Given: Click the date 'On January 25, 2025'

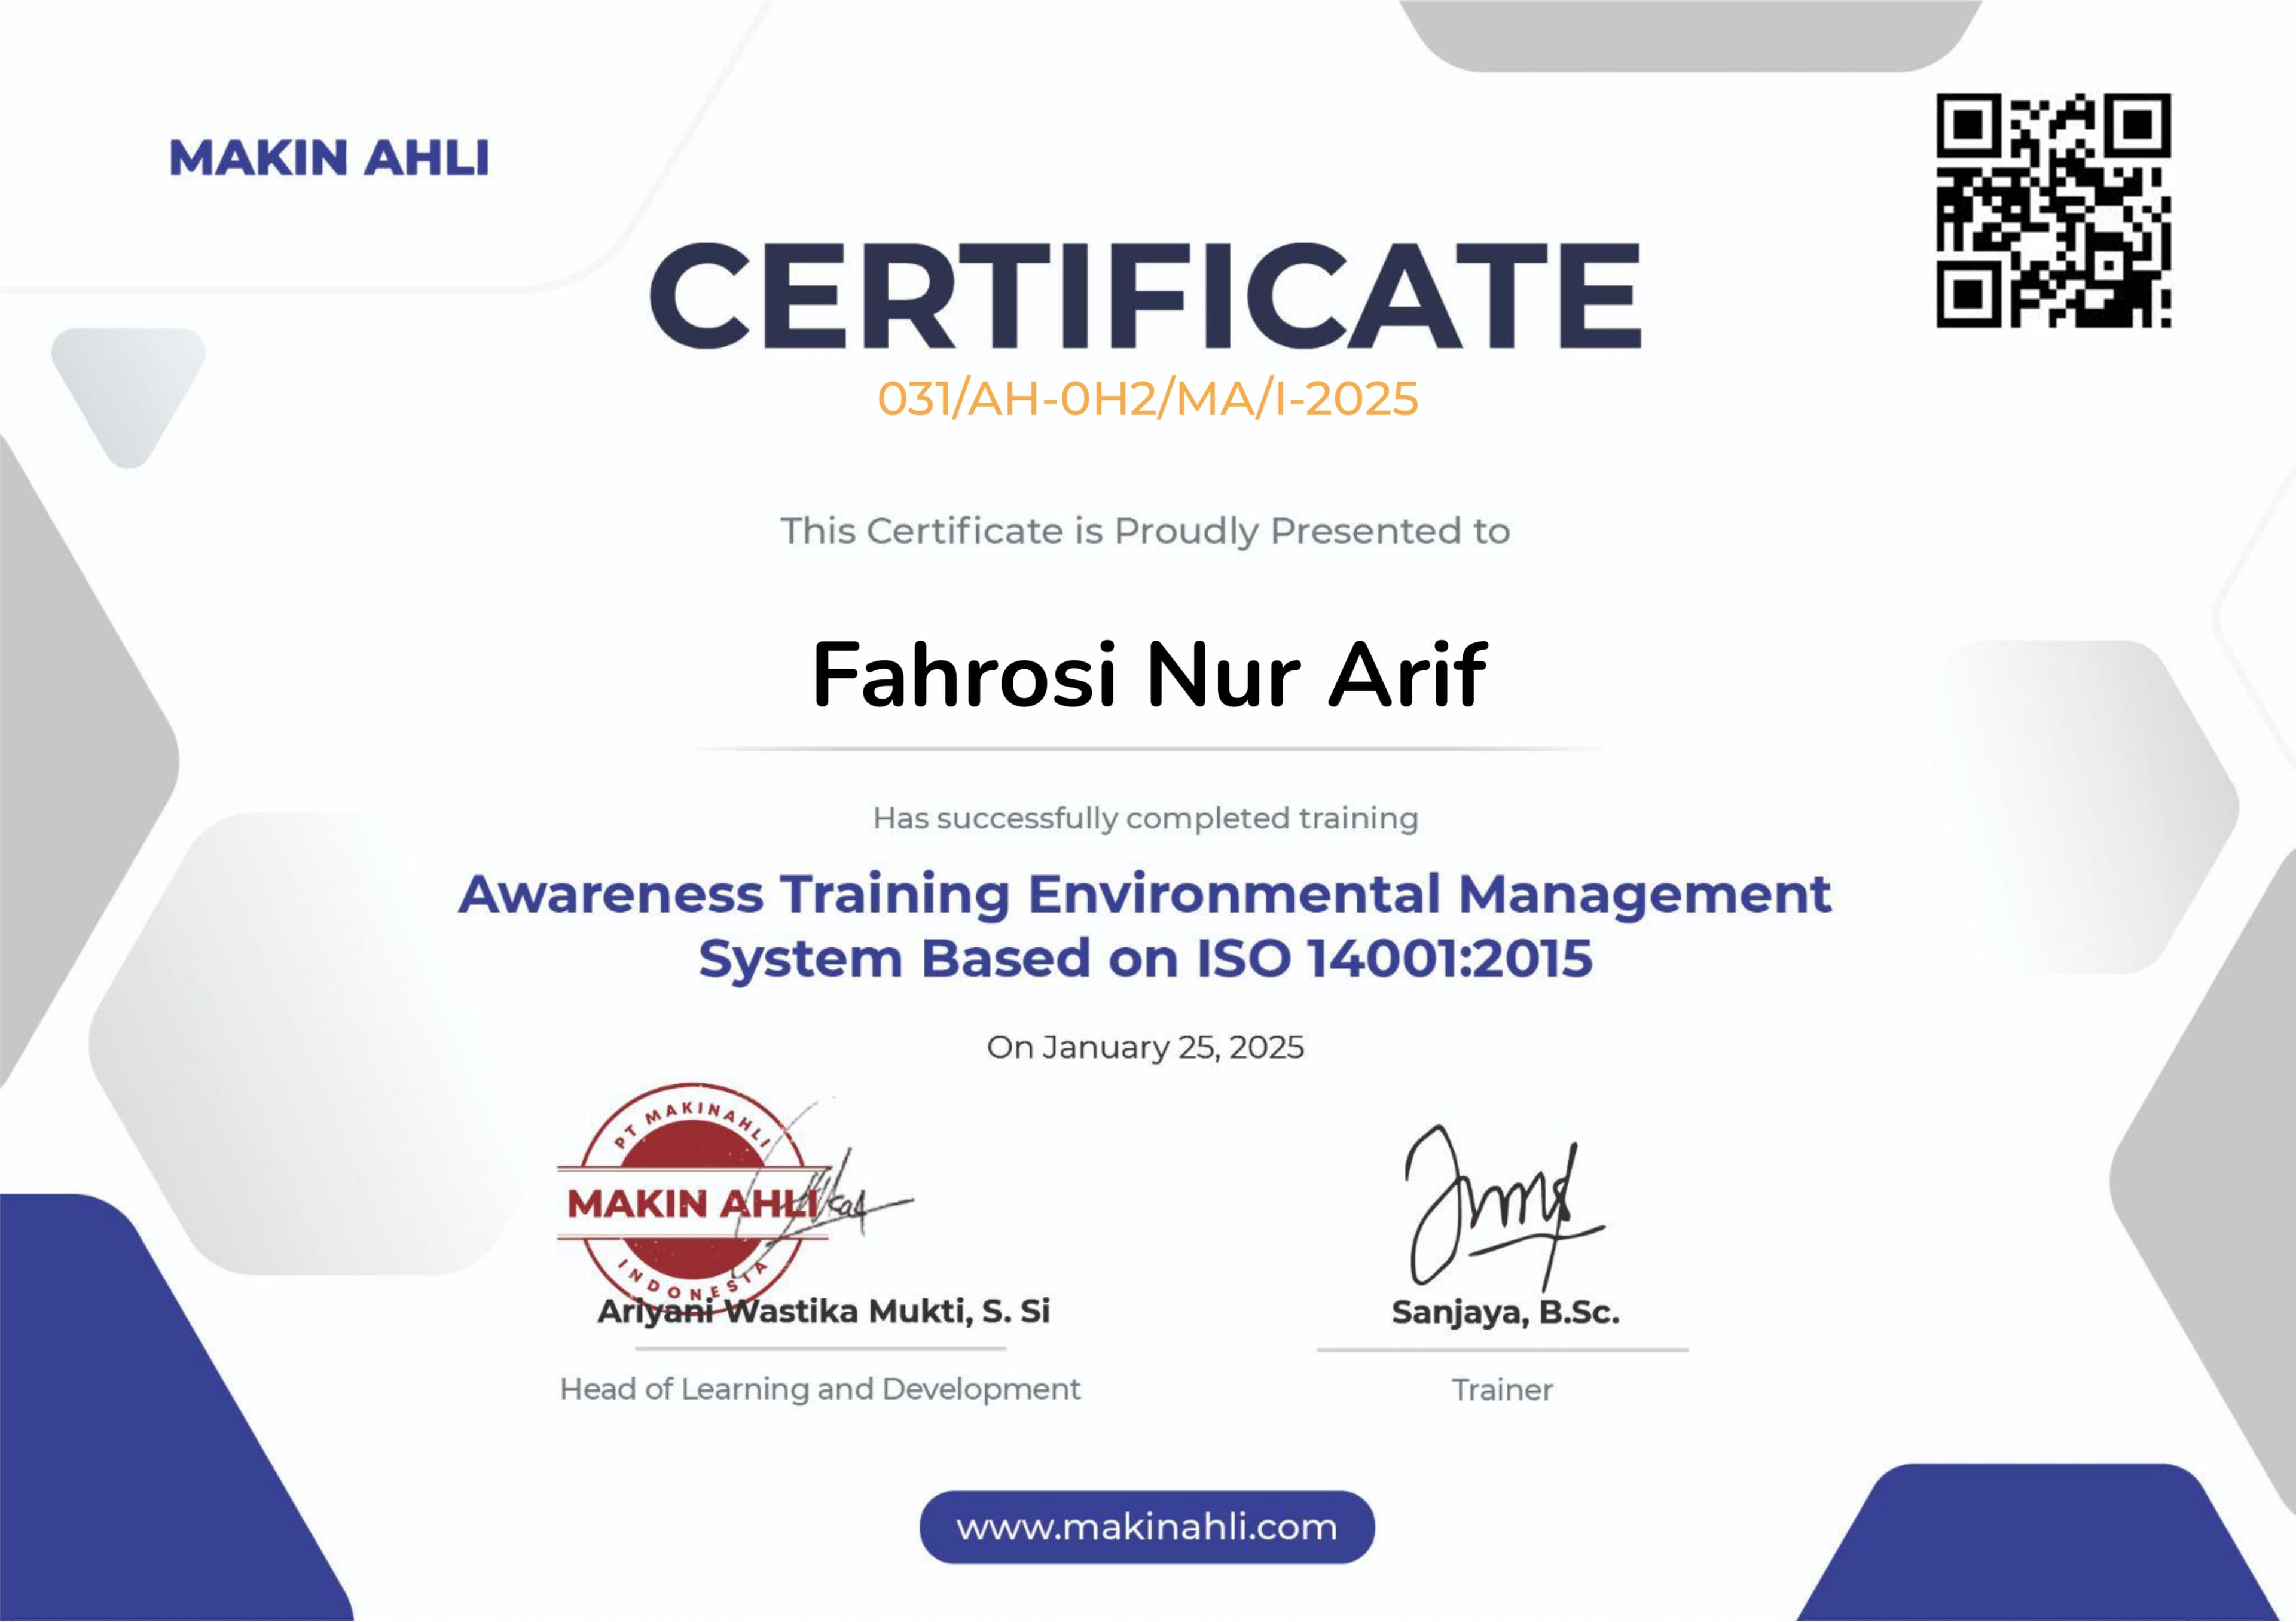Looking at the screenshot, I should [x=1145, y=1047].
